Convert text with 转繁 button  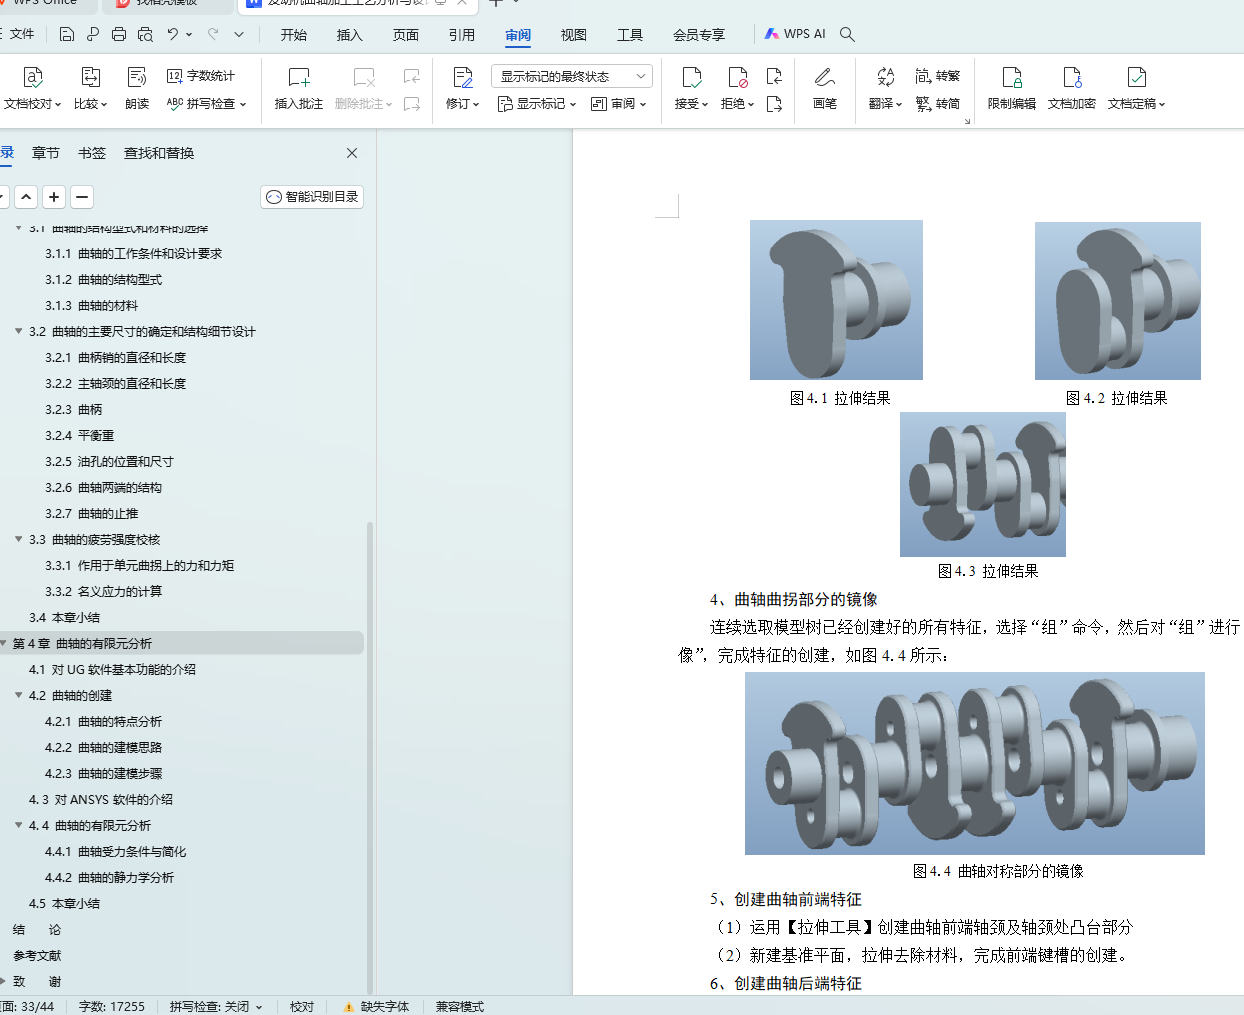(x=937, y=76)
